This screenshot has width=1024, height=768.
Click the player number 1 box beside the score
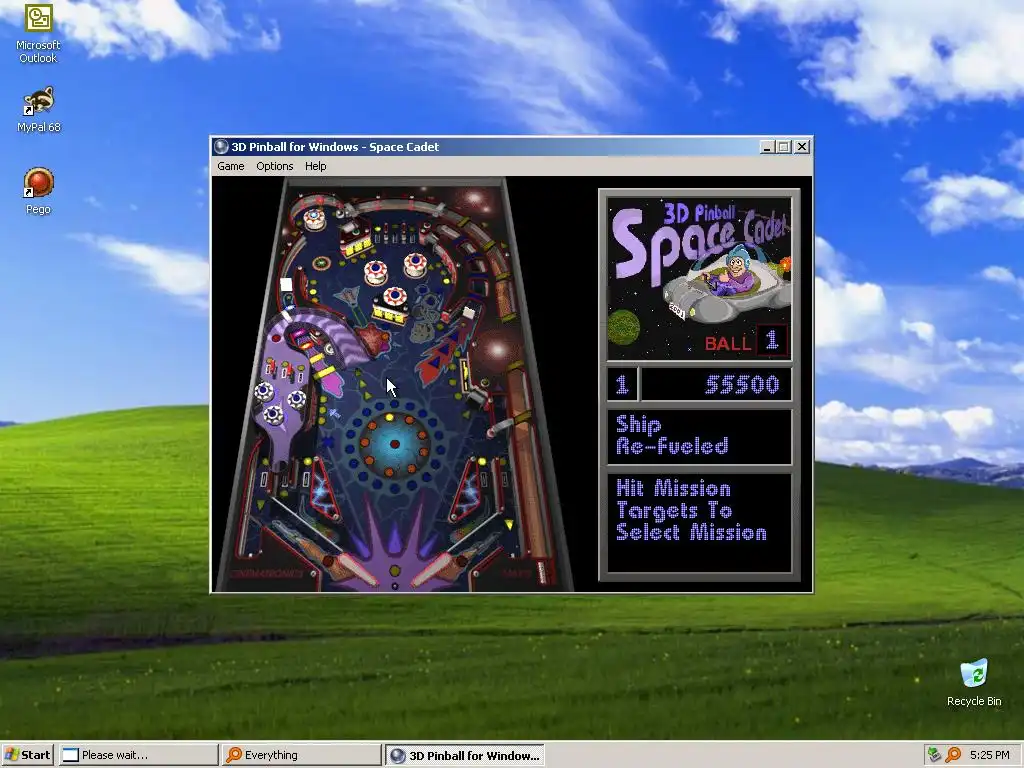click(x=622, y=384)
